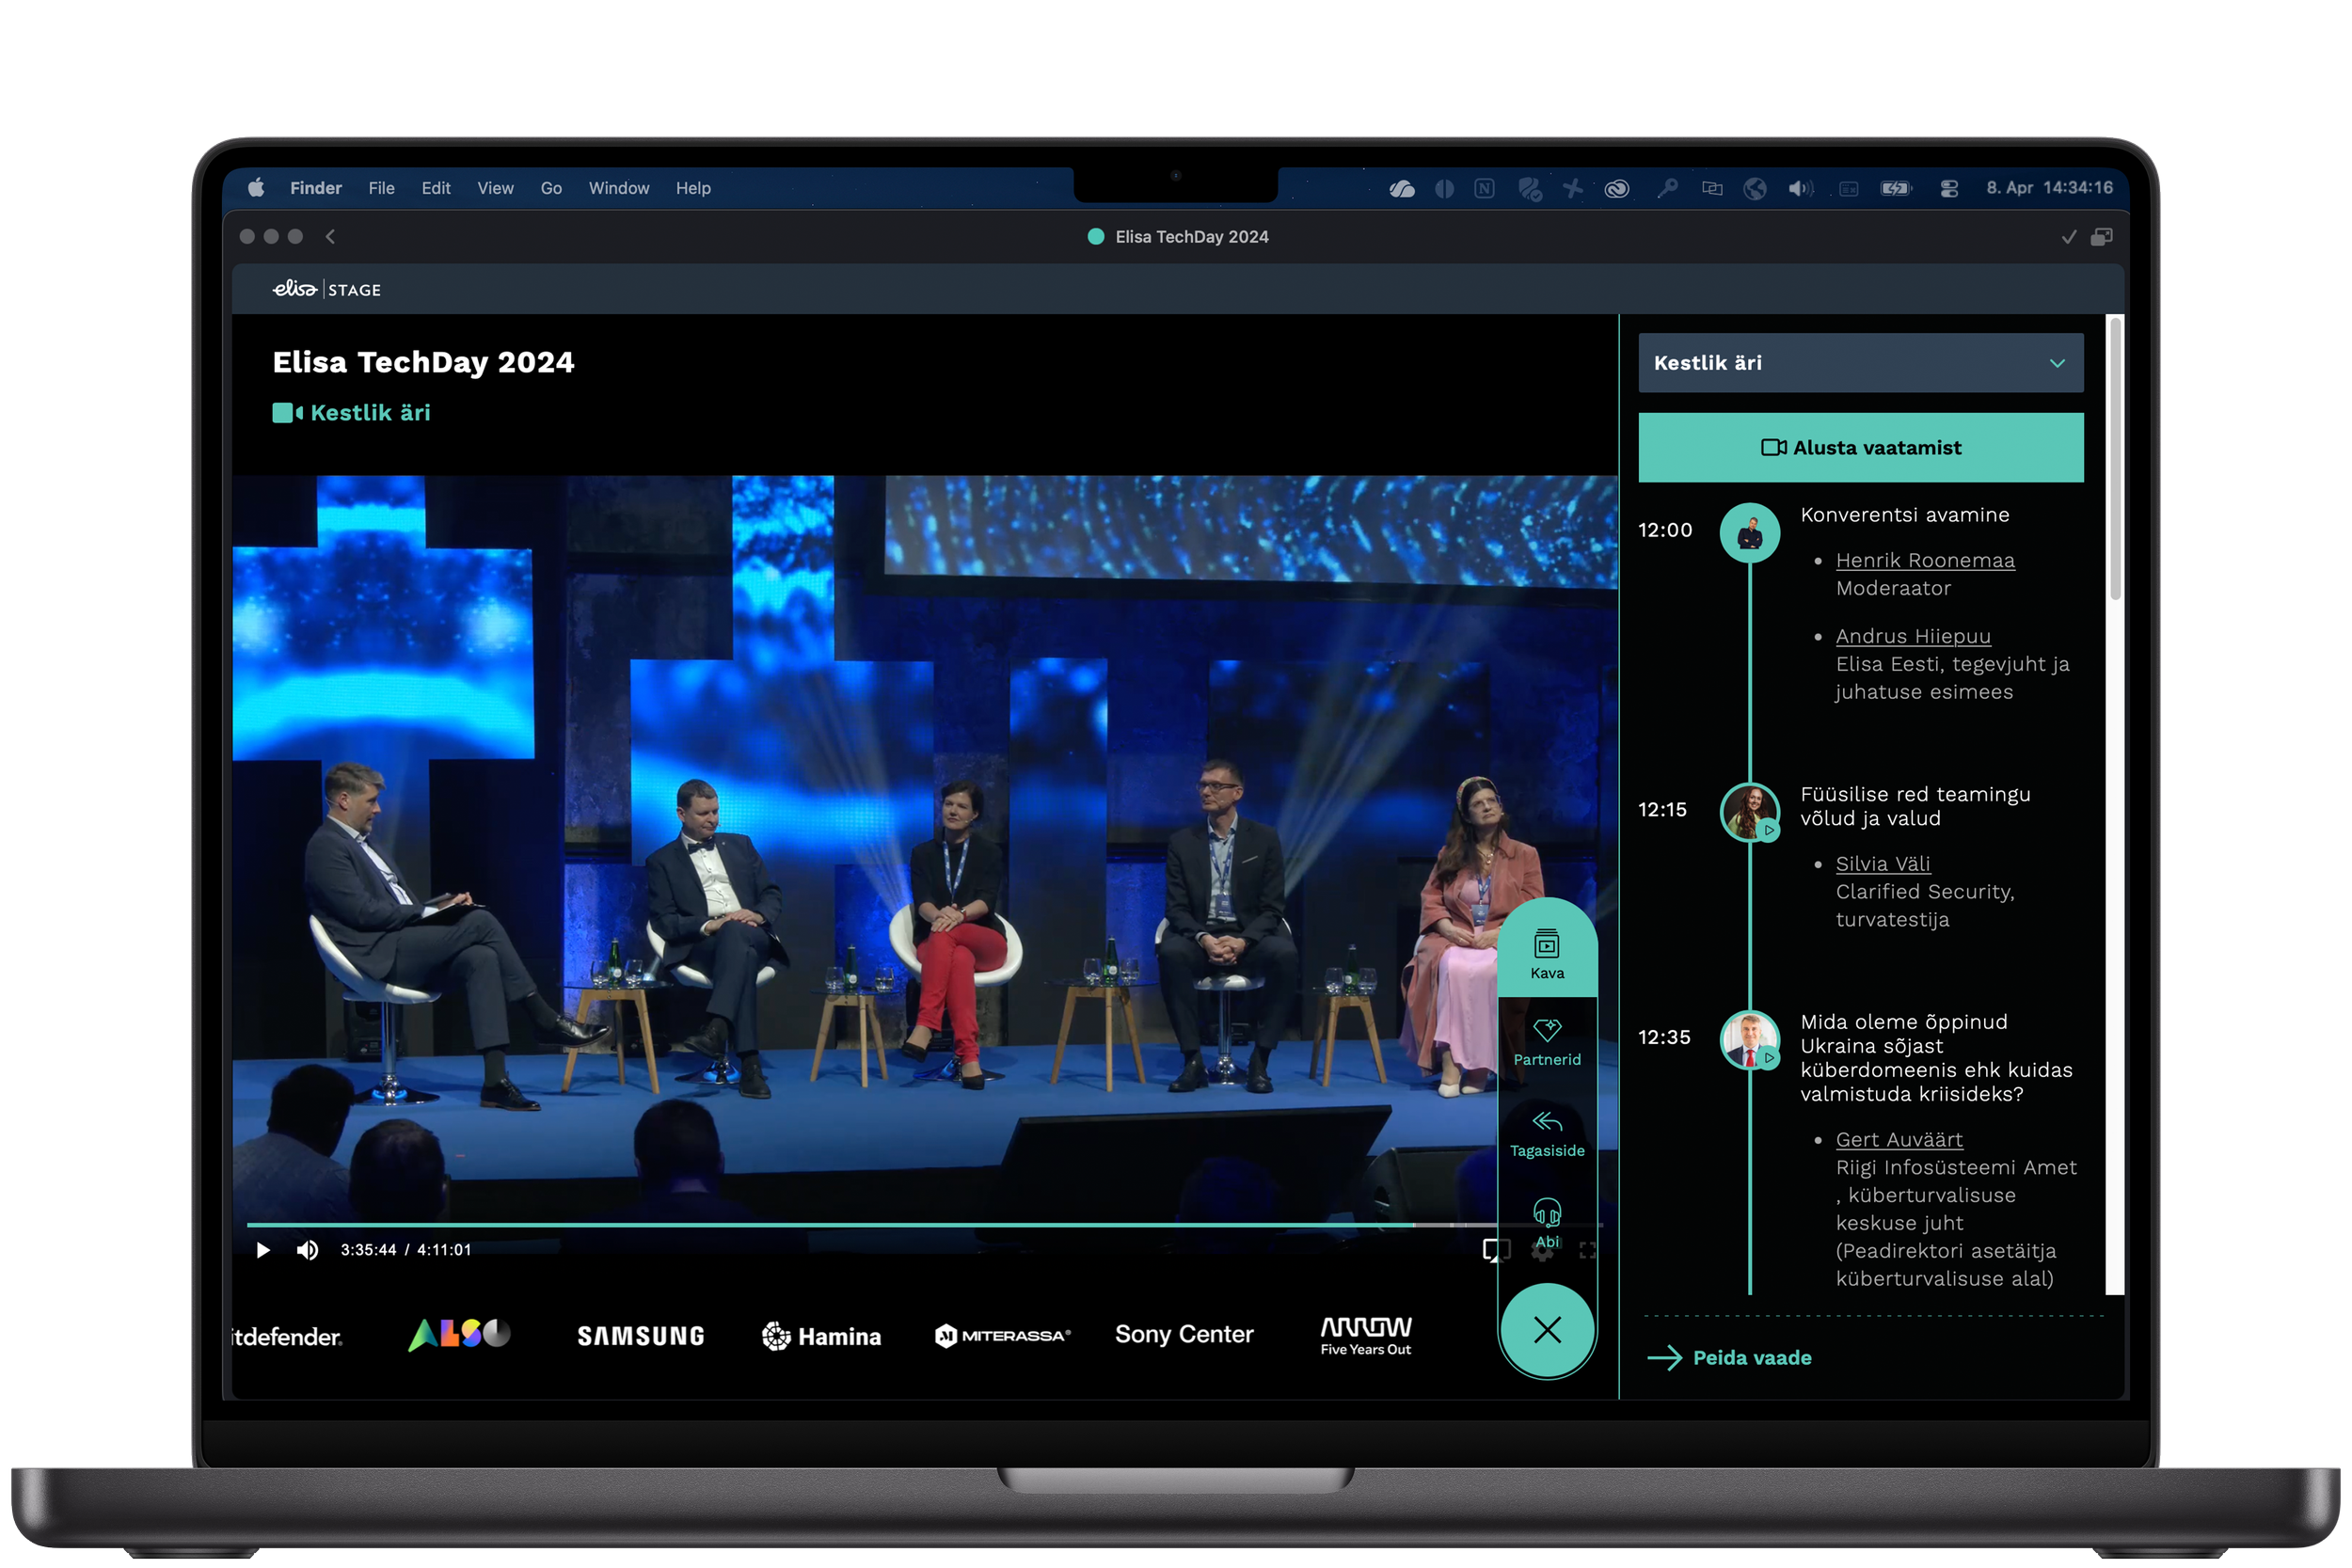Click the Arrow Five Years Out logo
The height and width of the screenshot is (1568, 2352).
point(1365,1335)
